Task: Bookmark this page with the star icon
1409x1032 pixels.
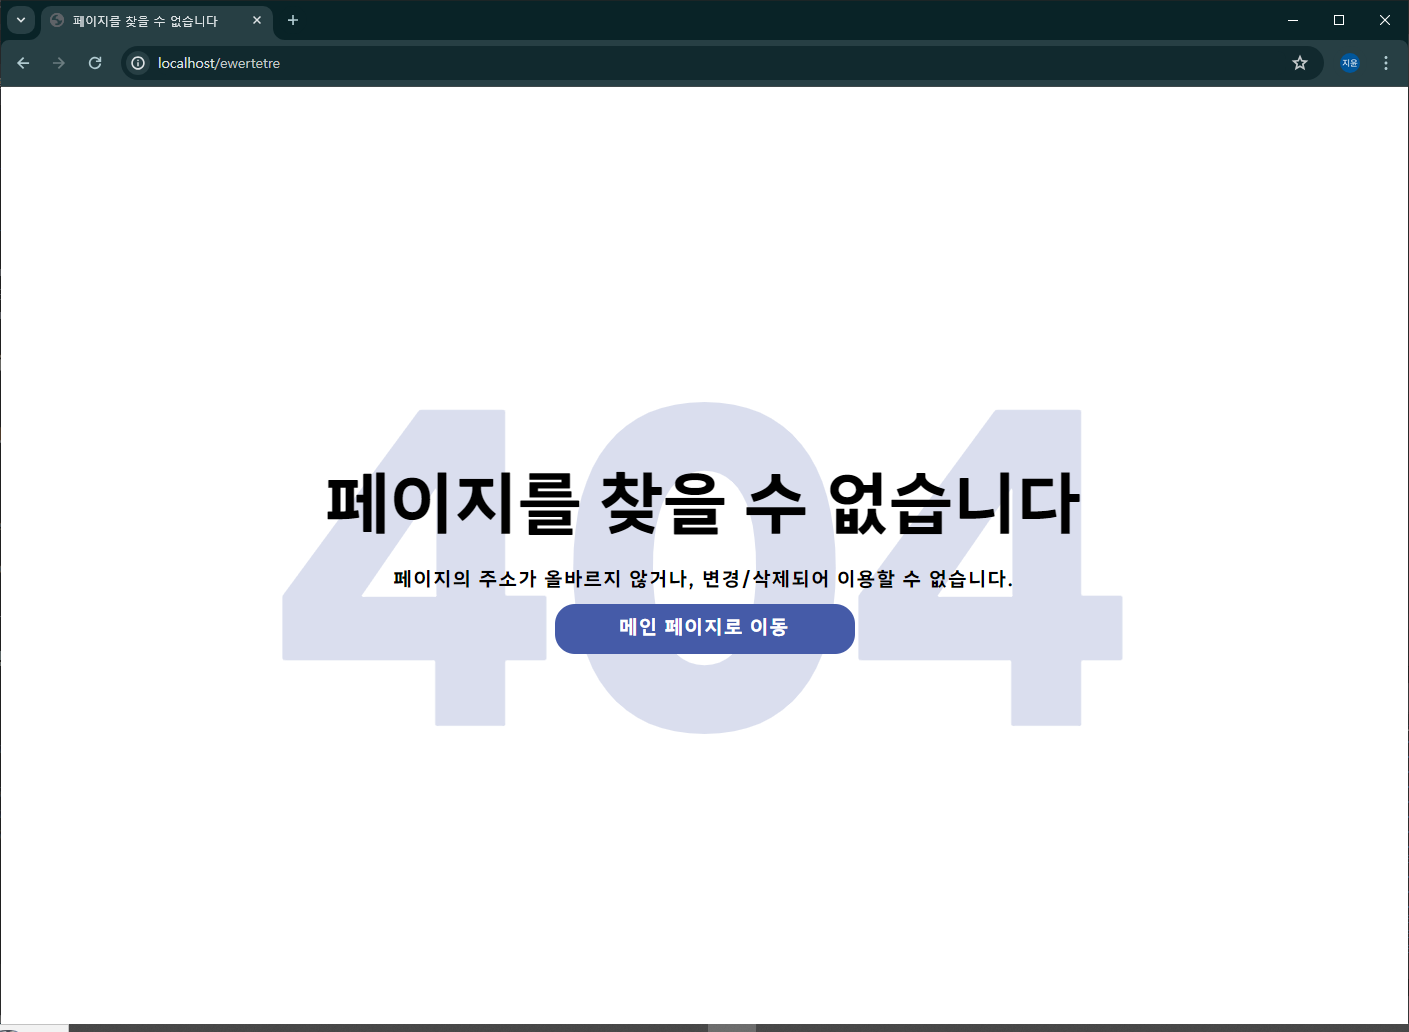Action: click(x=1300, y=63)
